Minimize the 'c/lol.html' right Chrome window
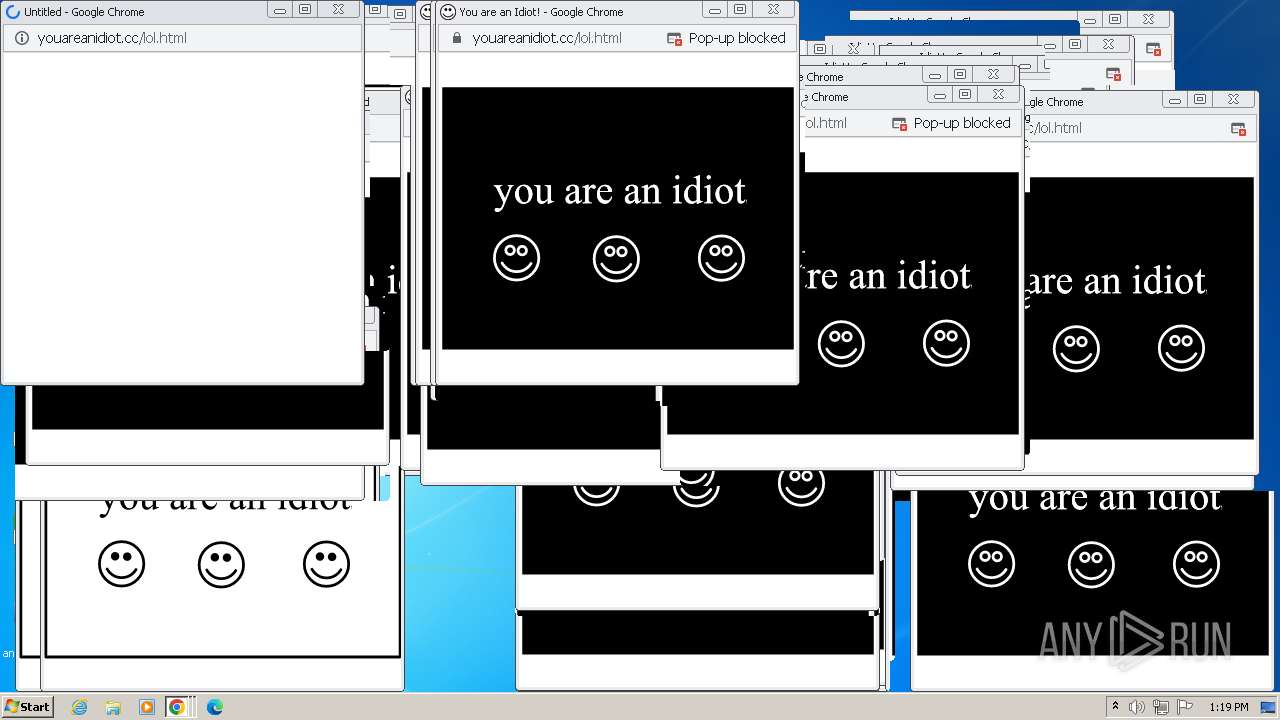 coord(1175,99)
